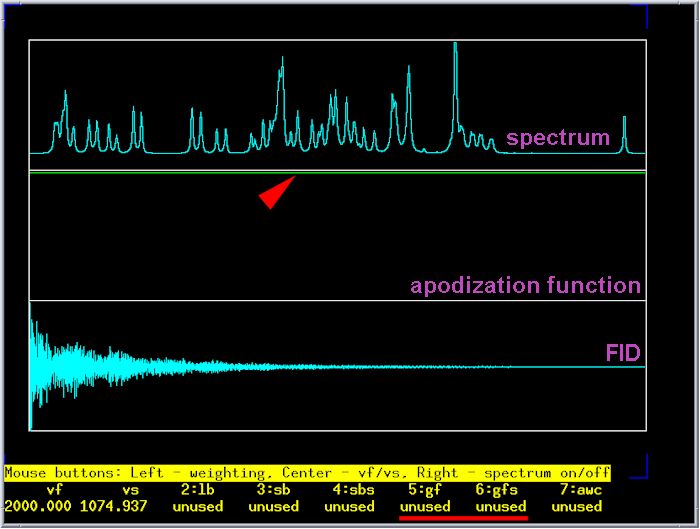Click the unused value under 5:gf
The image size is (700, 529).
tap(425, 507)
